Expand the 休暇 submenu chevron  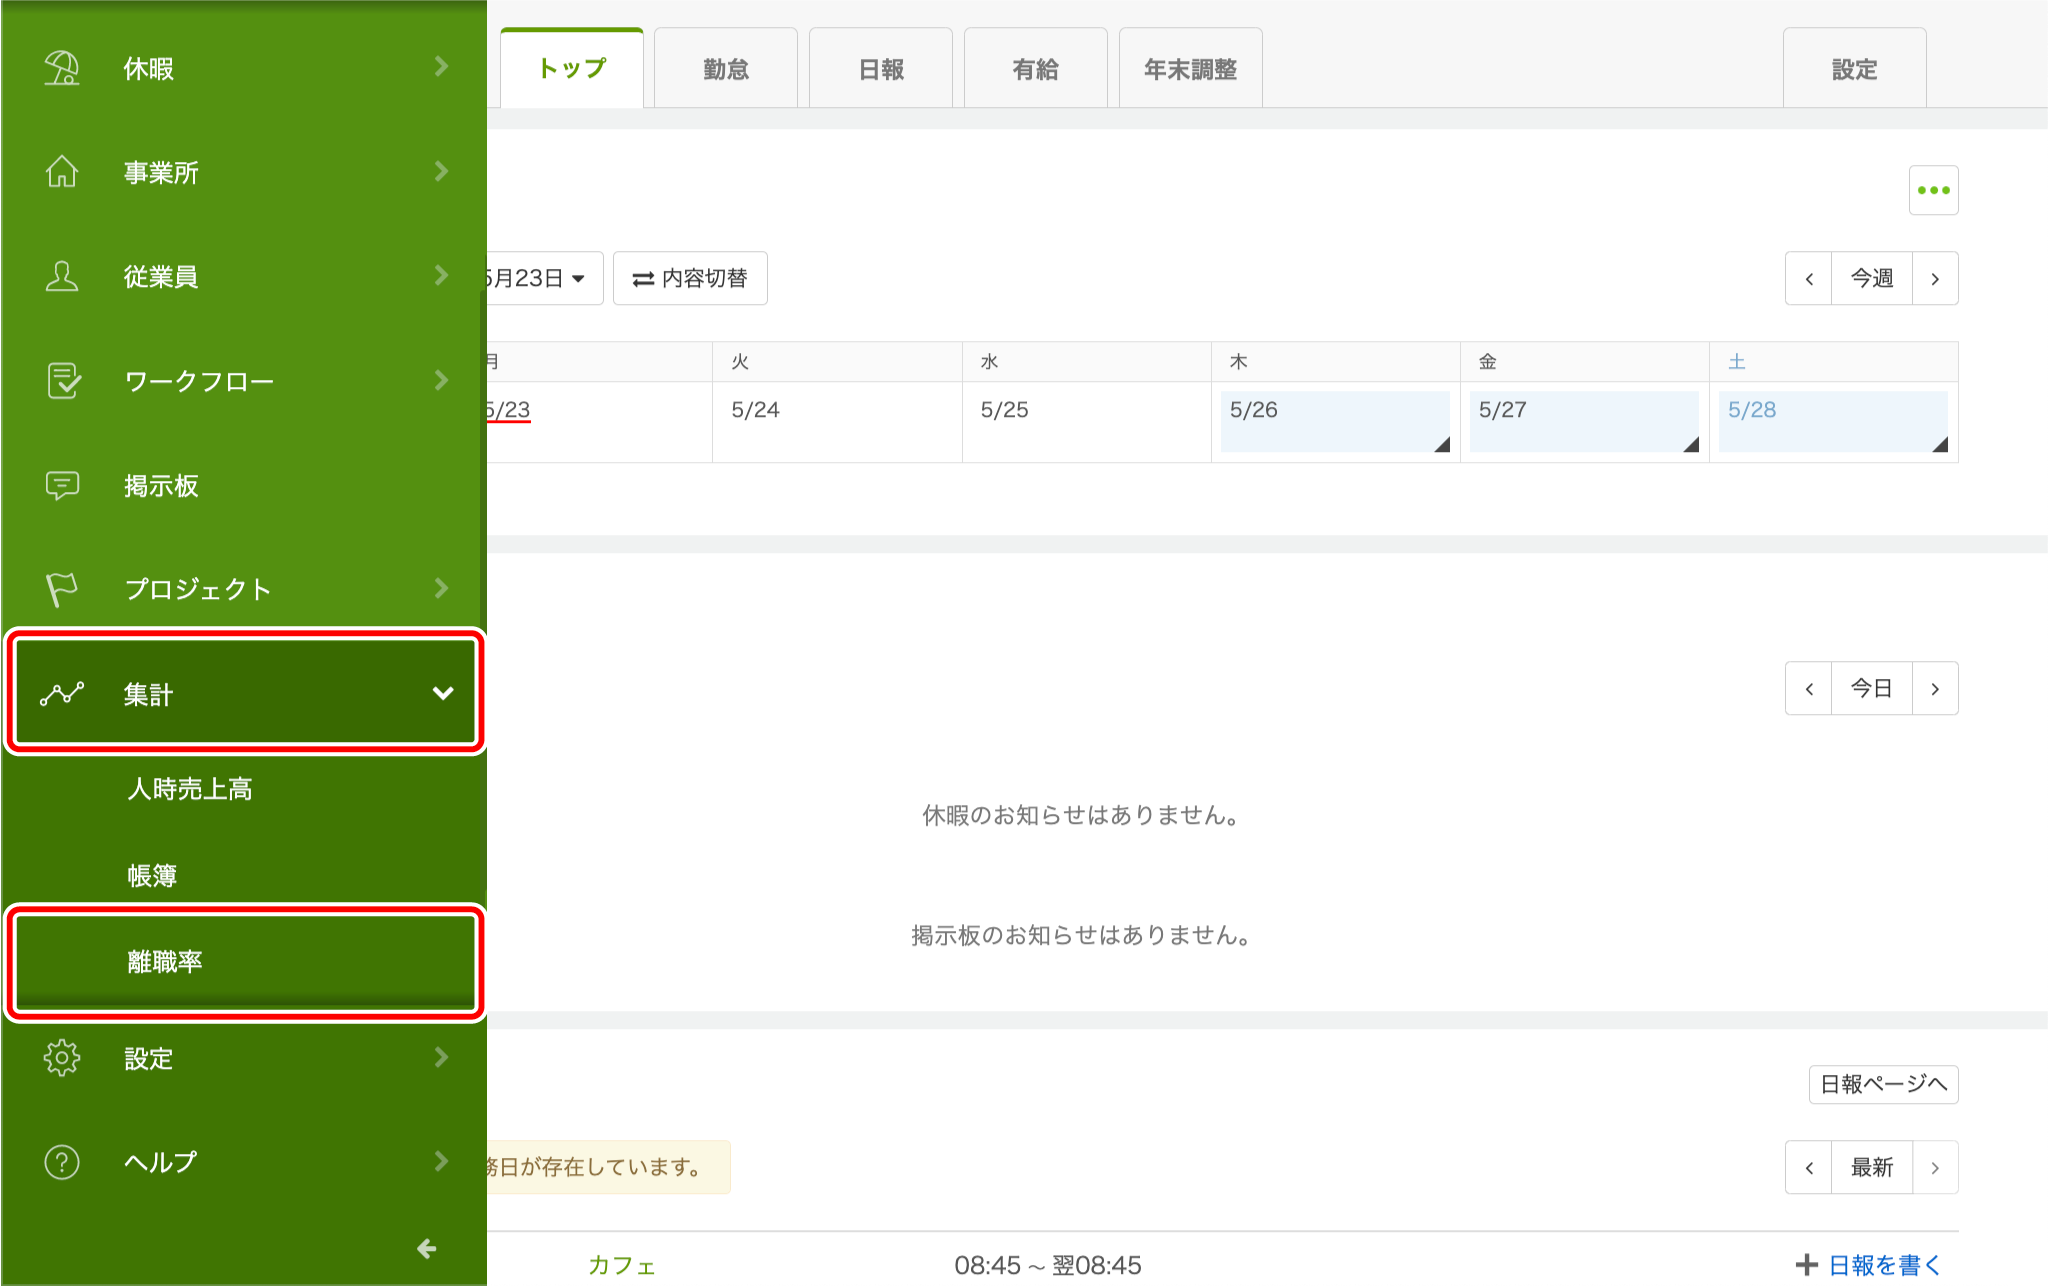point(441,67)
